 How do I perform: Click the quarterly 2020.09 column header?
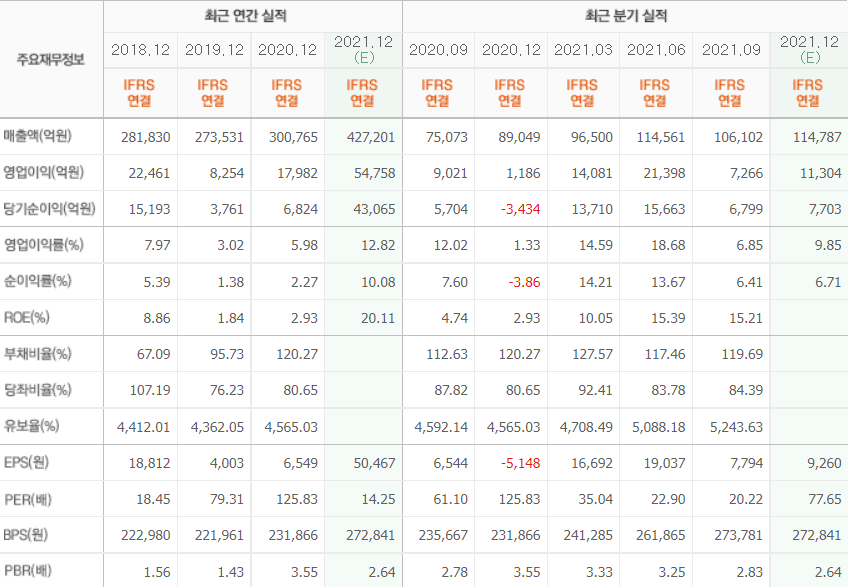click(438, 50)
